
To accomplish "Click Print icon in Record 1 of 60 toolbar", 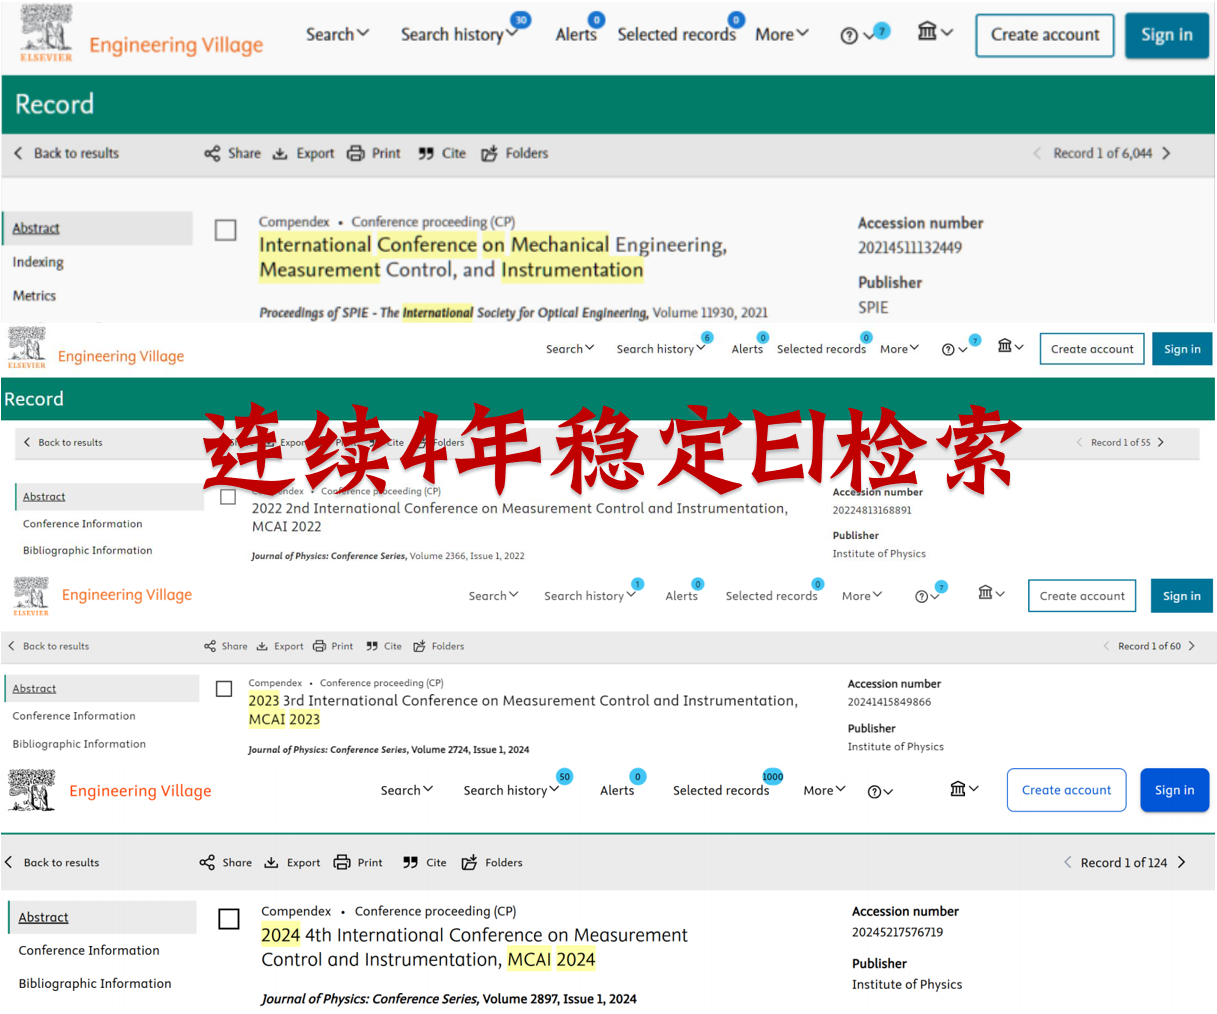I will pyautogui.click(x=320, y=646).
